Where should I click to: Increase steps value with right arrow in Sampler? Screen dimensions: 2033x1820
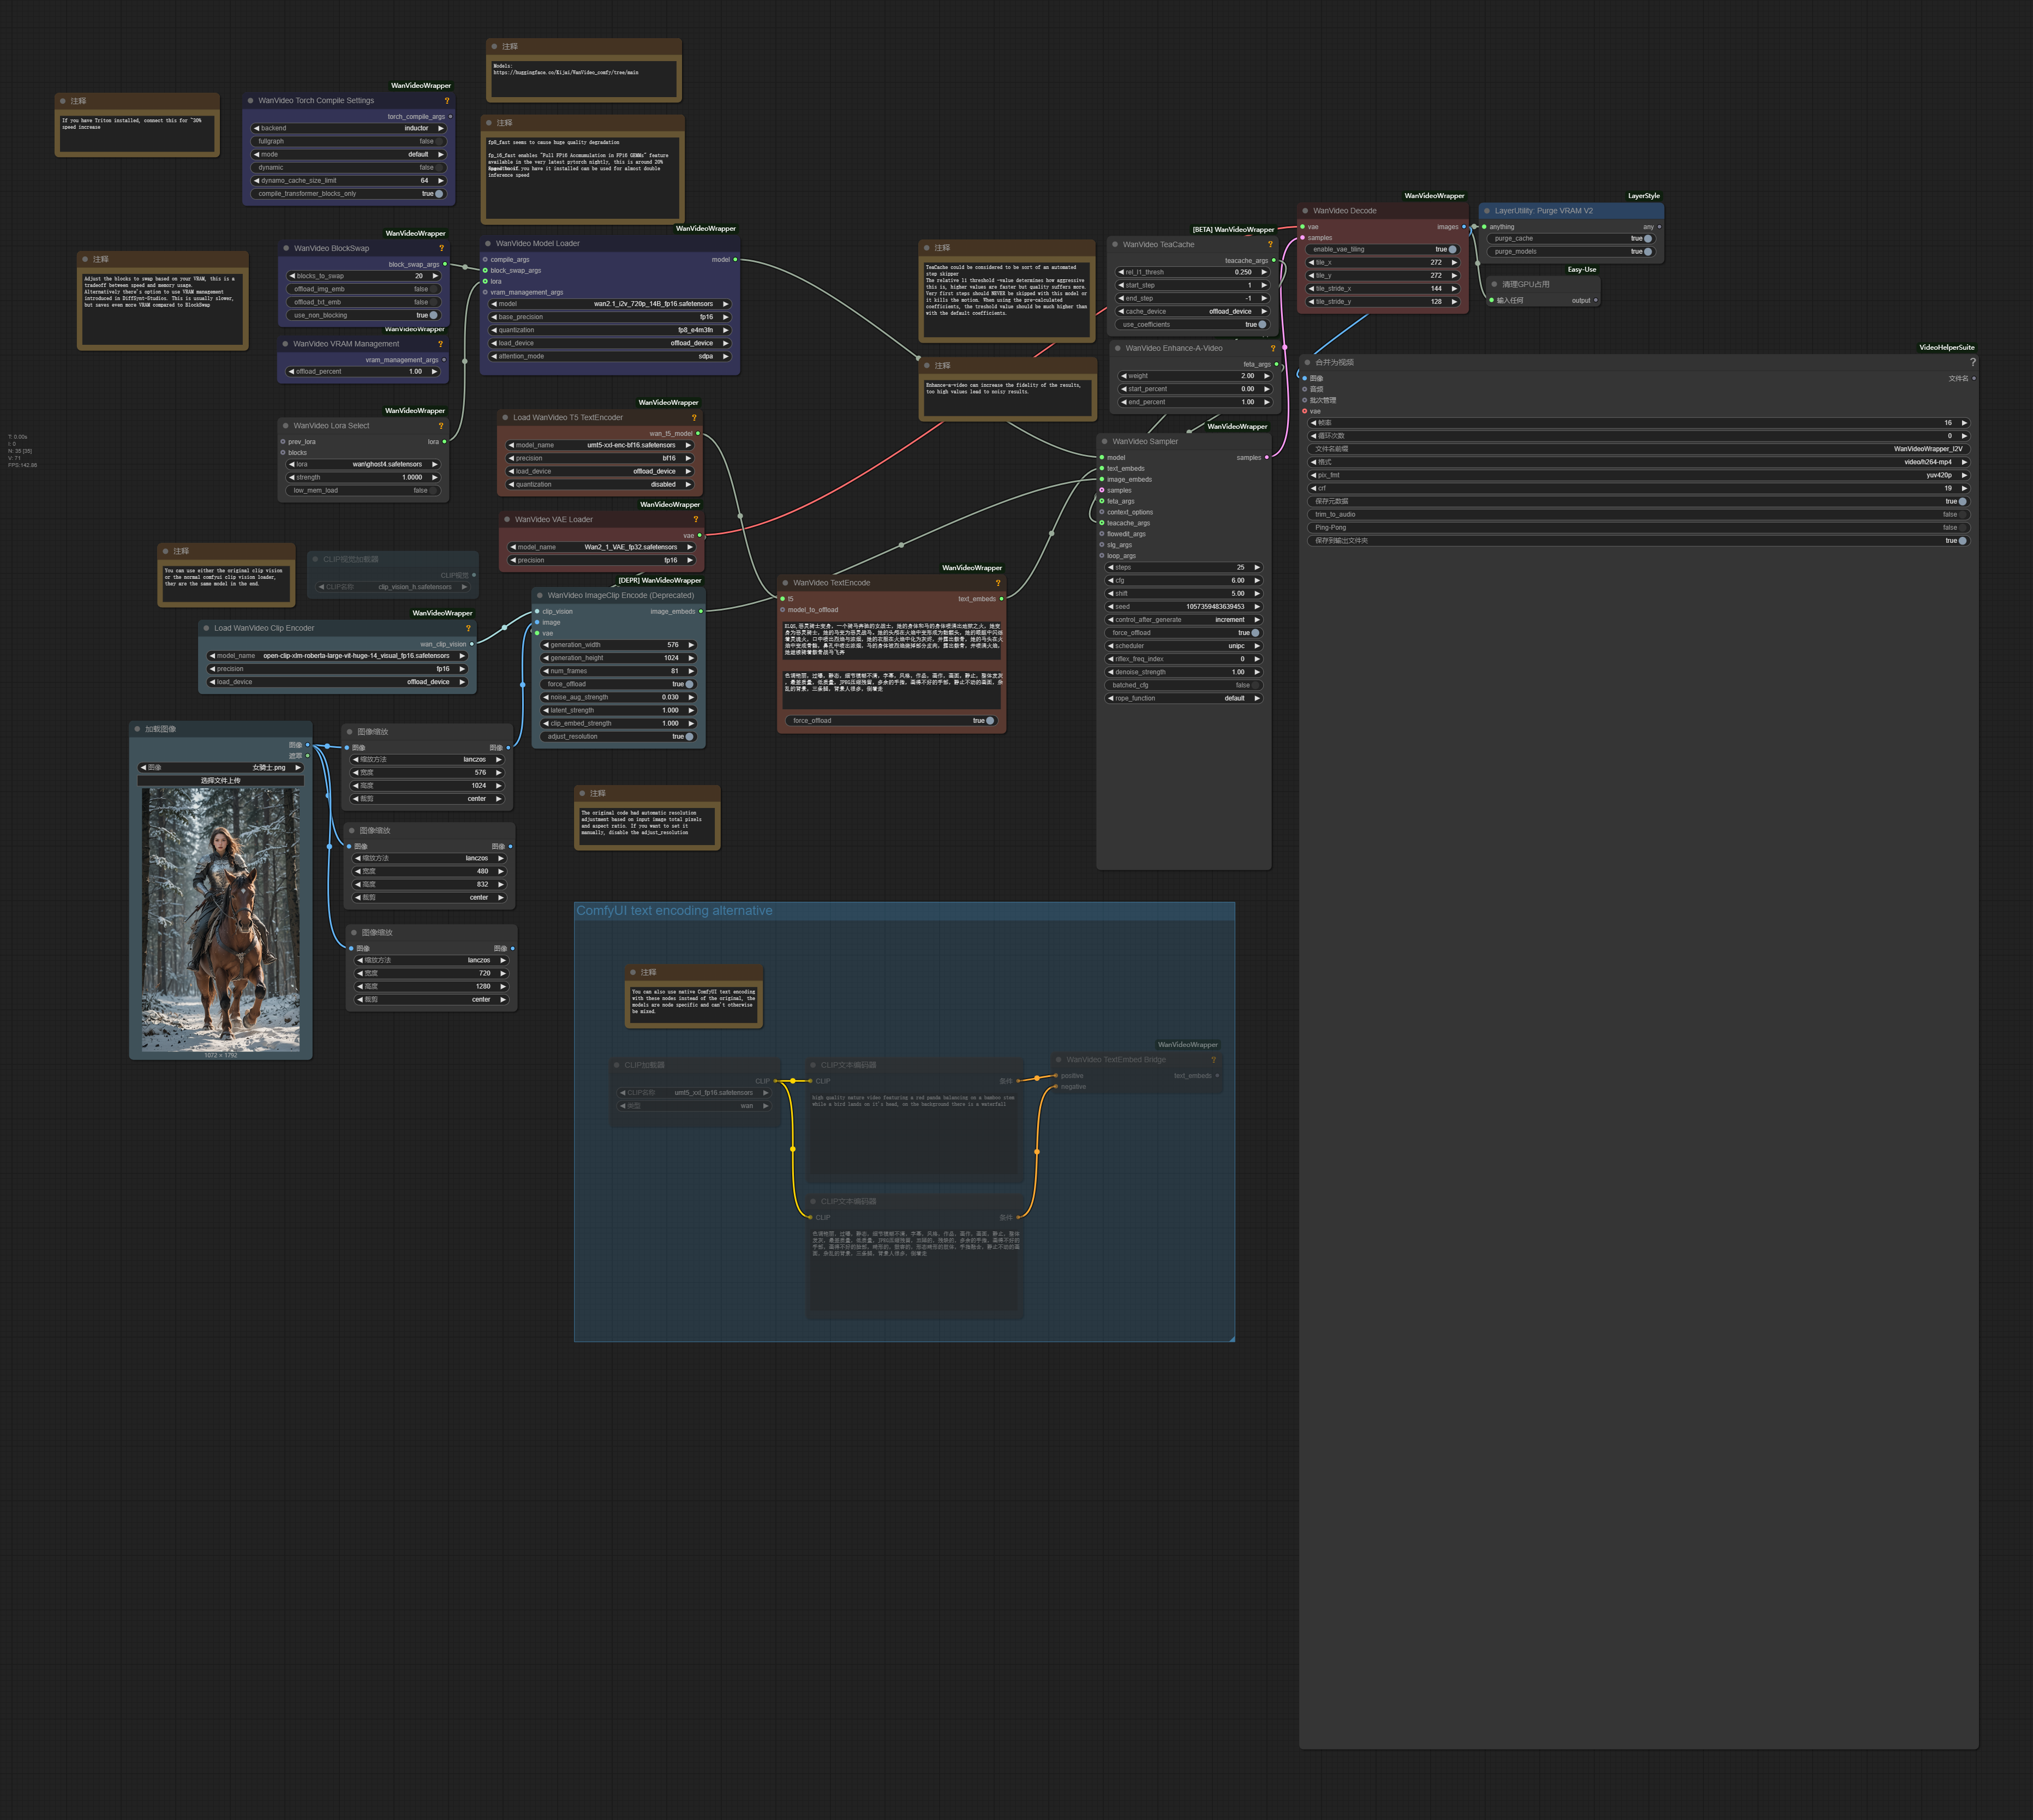point(1257,567)
